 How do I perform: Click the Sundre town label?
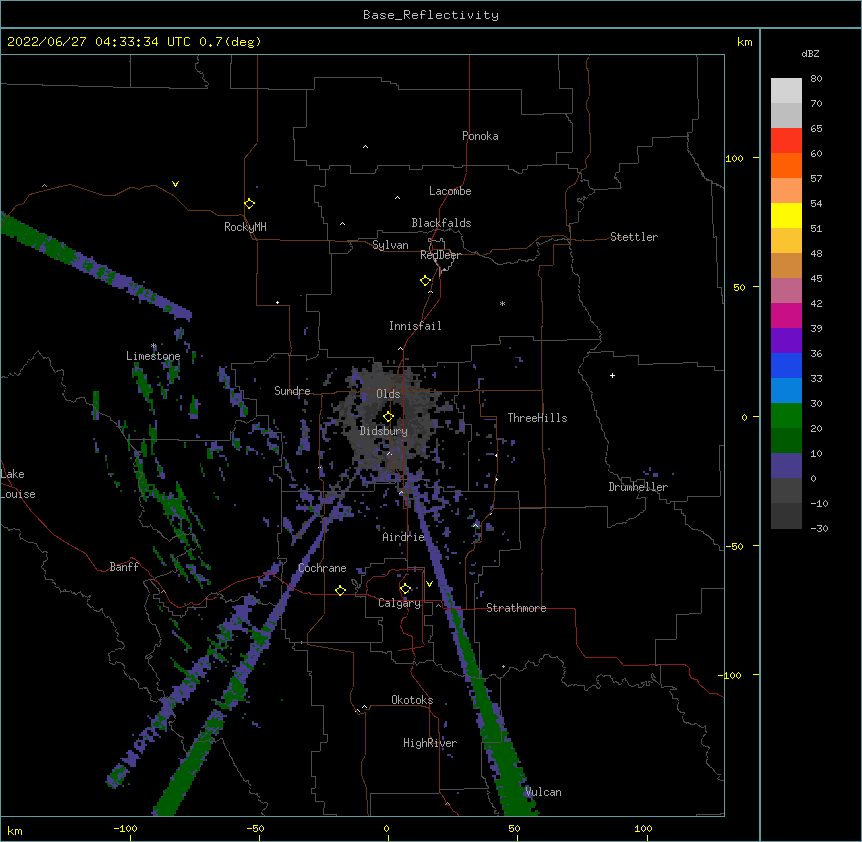tap(292, 391)
